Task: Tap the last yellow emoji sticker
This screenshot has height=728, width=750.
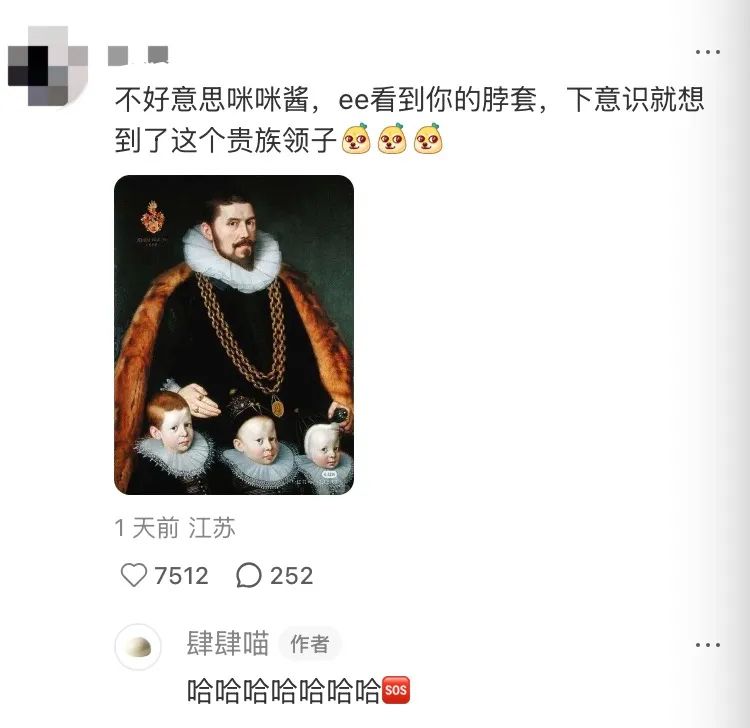Action: tap(428, 139)
